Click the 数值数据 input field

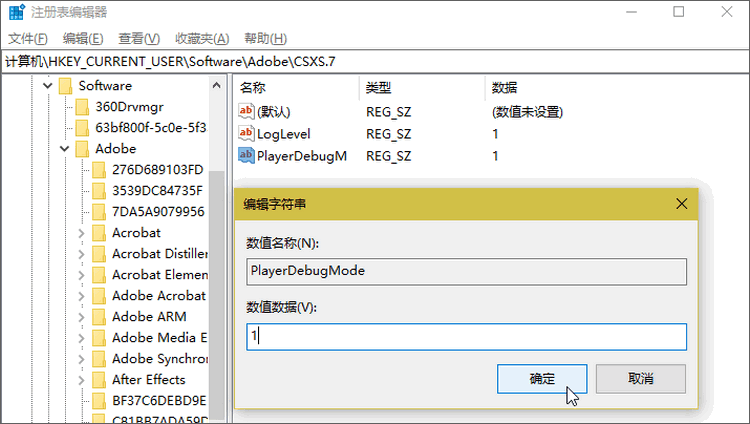(467, 337)
